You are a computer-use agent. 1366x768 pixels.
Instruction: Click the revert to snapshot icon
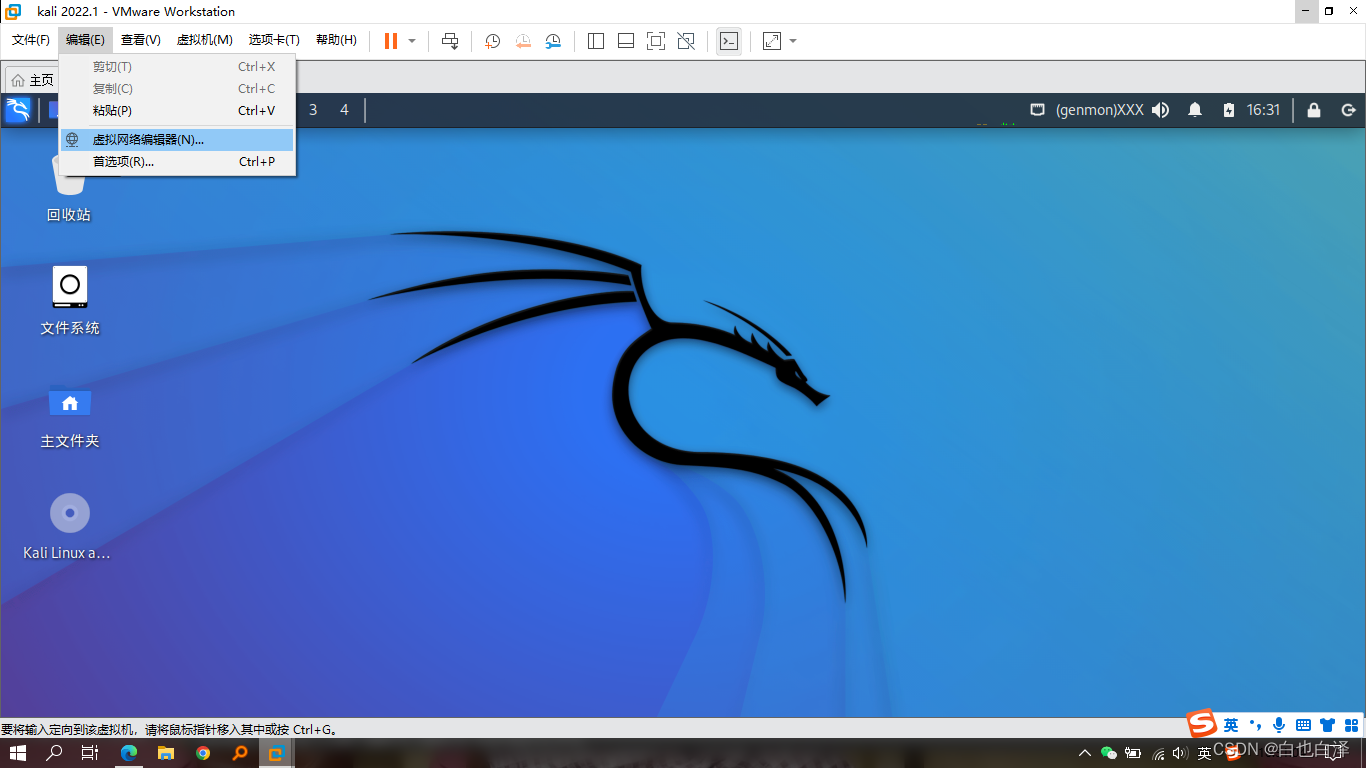[x=523, y=41]
